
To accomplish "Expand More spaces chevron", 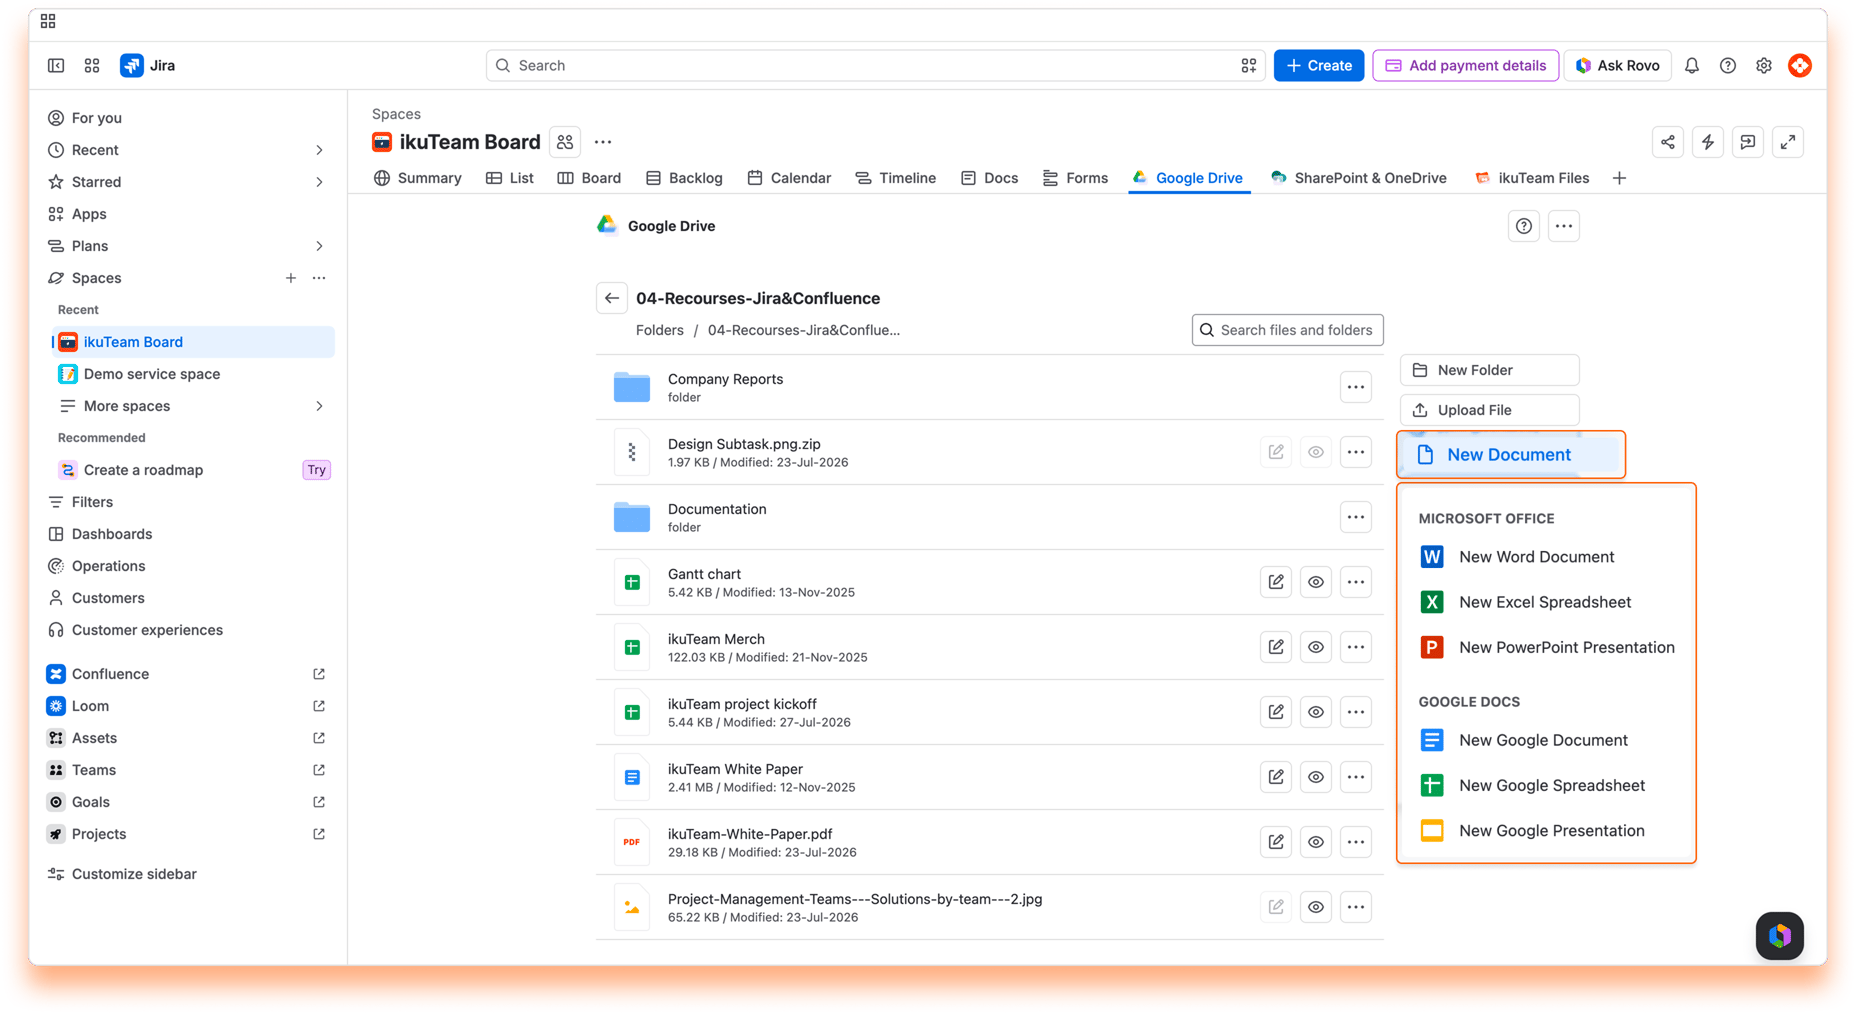I will pos(319,406).
